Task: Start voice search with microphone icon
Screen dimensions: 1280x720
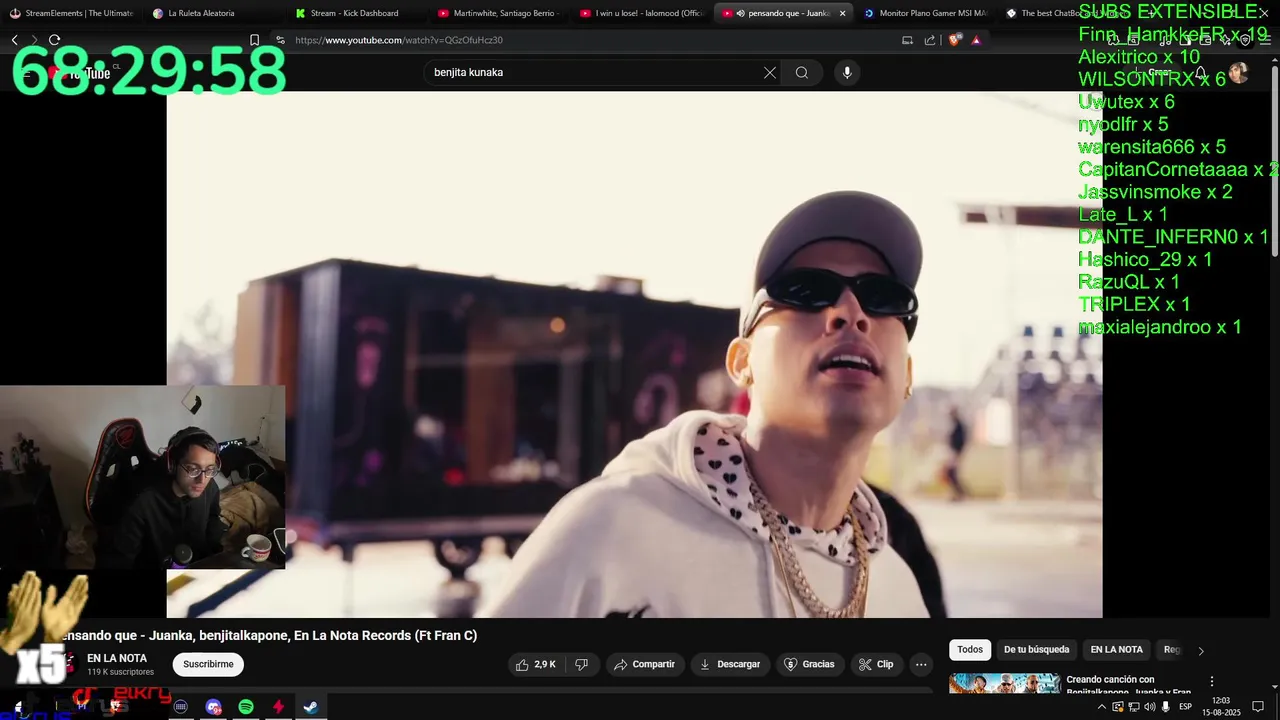Action: click(x=847, y=72)
